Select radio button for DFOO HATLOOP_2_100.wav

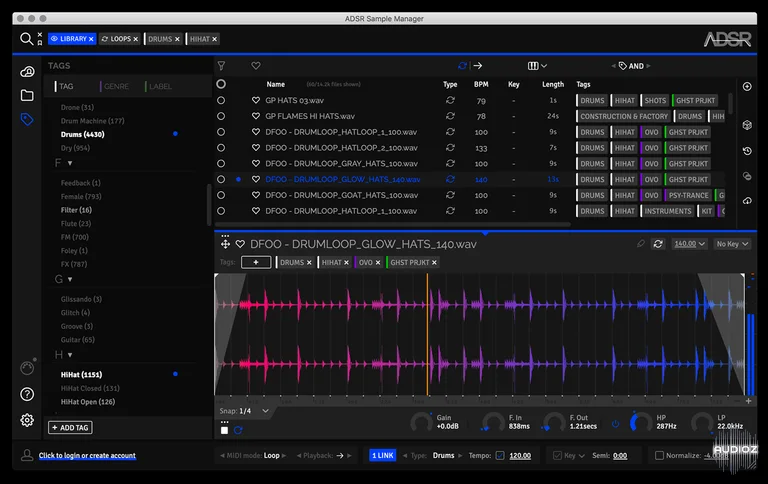(221, 147)
